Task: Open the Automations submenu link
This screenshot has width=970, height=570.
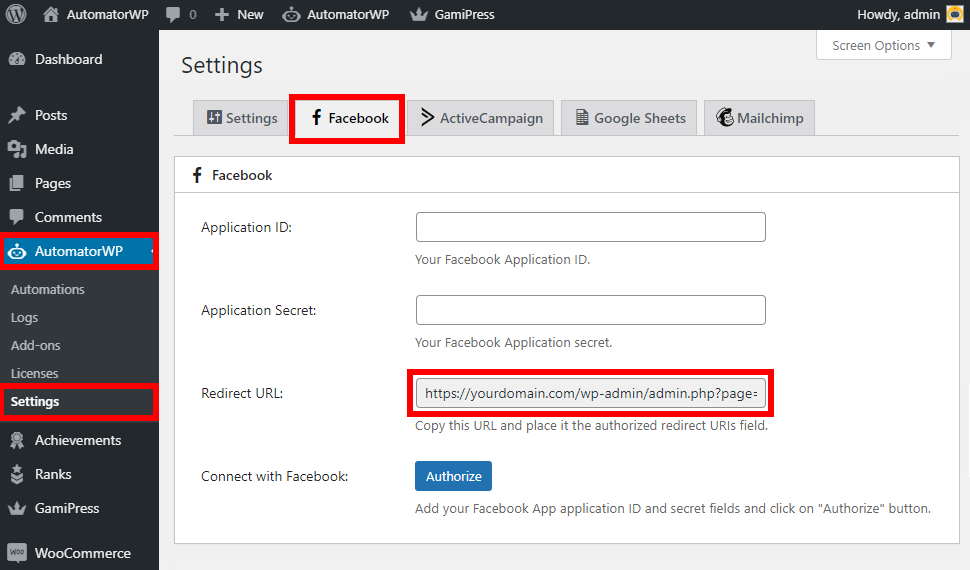Action: coord(48,289)
